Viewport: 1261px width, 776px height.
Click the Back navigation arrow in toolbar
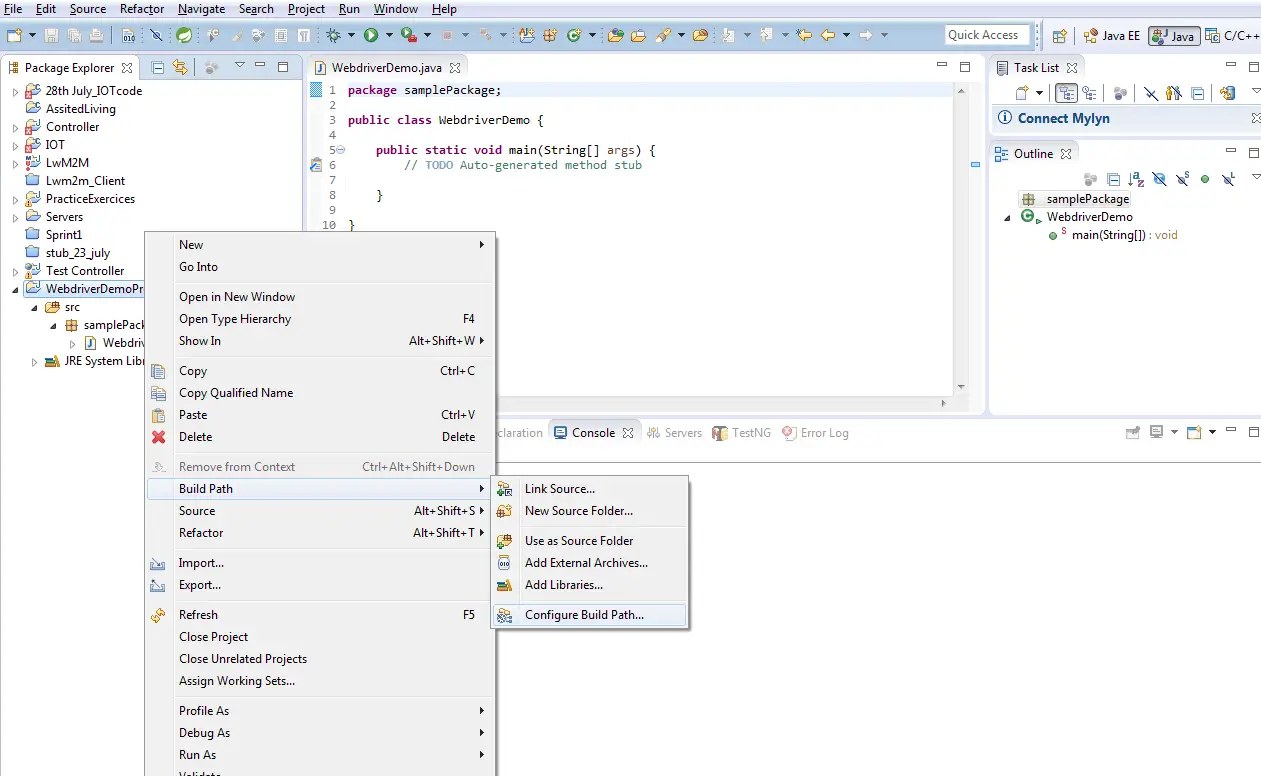click(x=828, y=35)
